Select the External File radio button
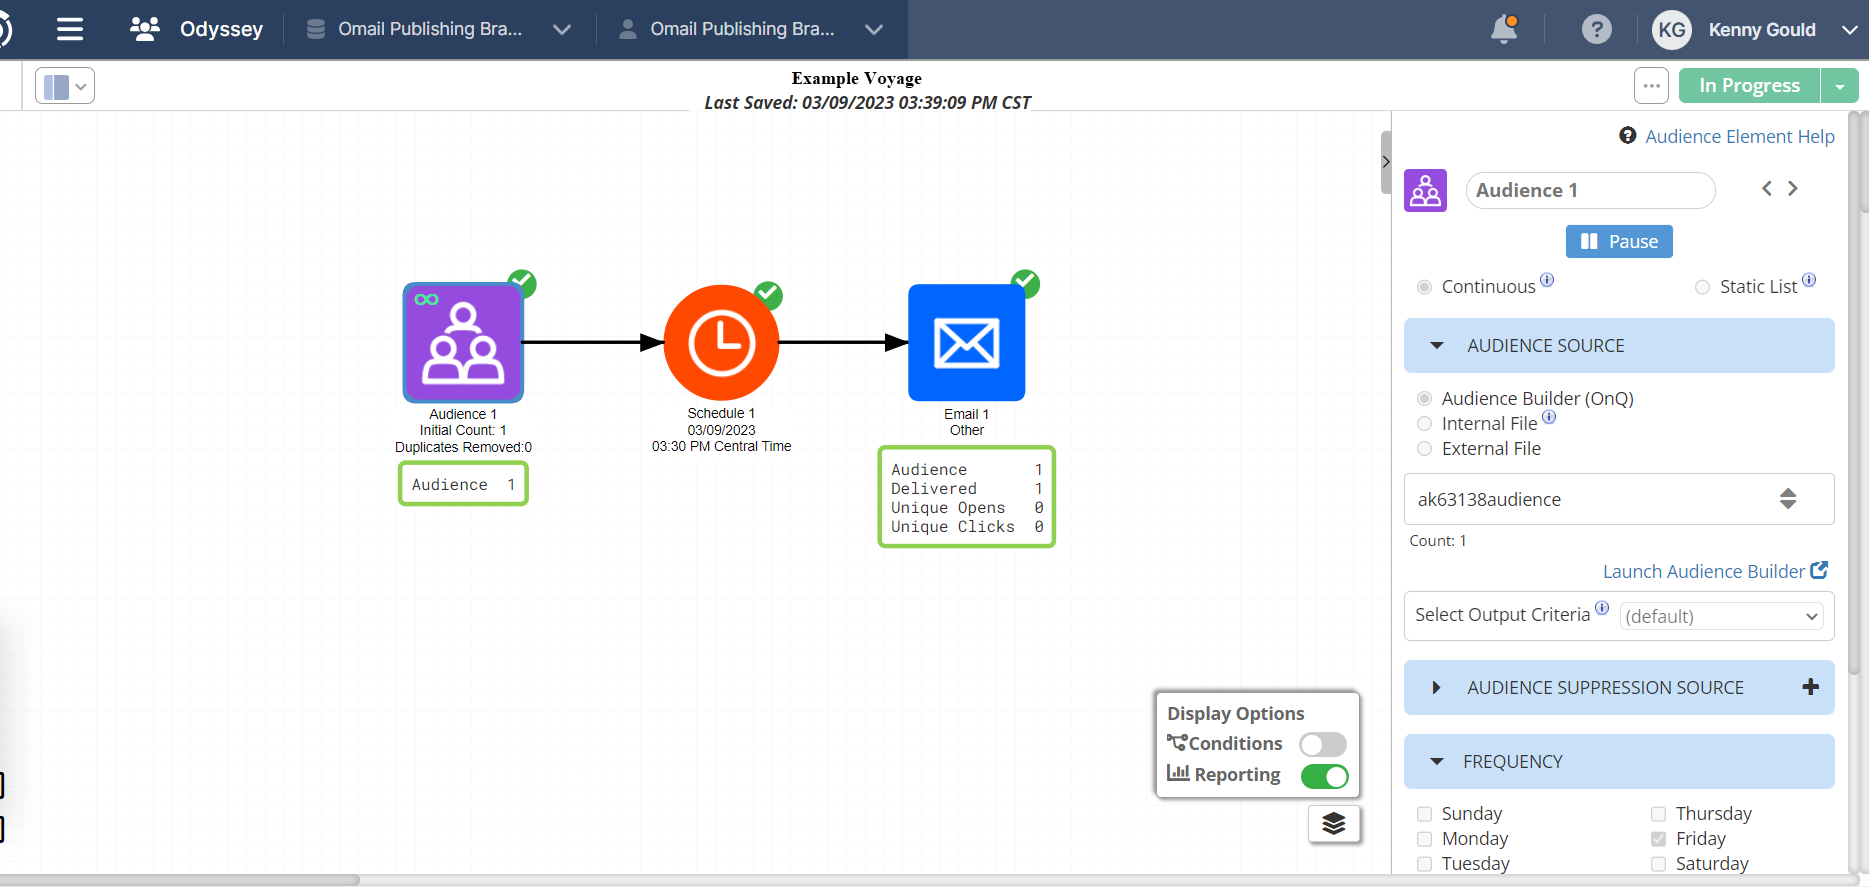 coord(1425,449)
